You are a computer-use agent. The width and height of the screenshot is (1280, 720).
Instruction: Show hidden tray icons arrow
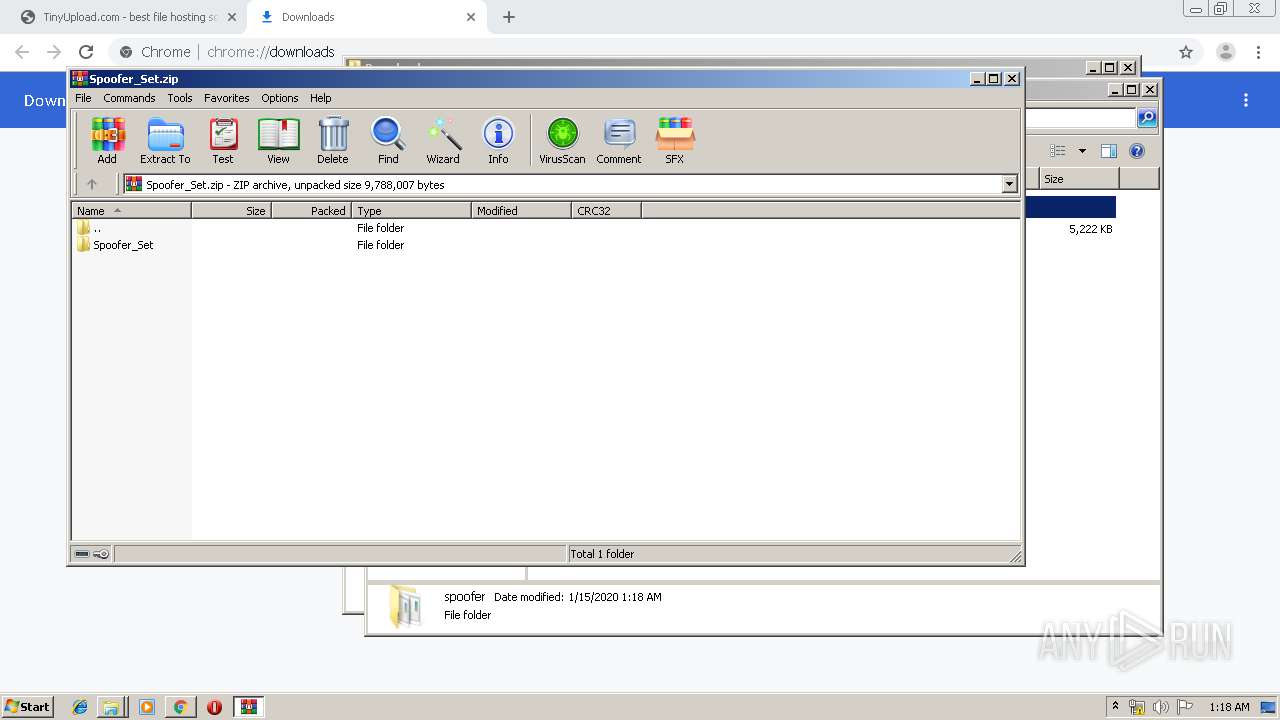1115,707
